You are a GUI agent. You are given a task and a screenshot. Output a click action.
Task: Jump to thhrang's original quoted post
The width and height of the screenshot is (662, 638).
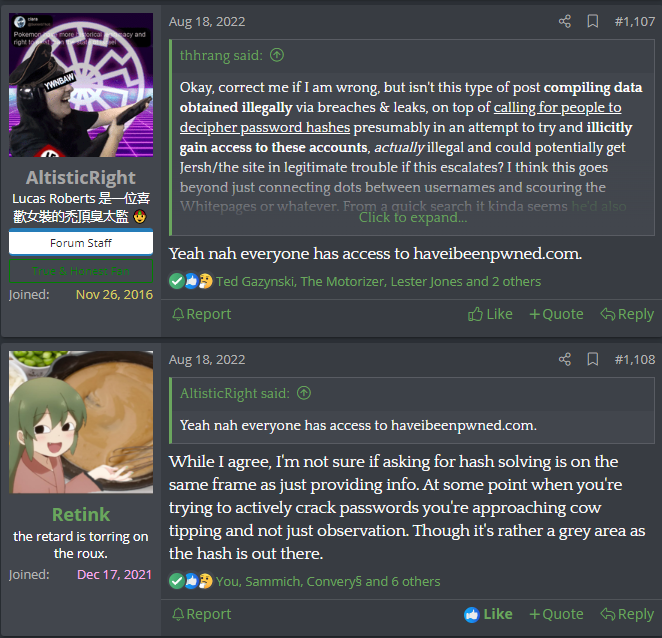(277, 55)
